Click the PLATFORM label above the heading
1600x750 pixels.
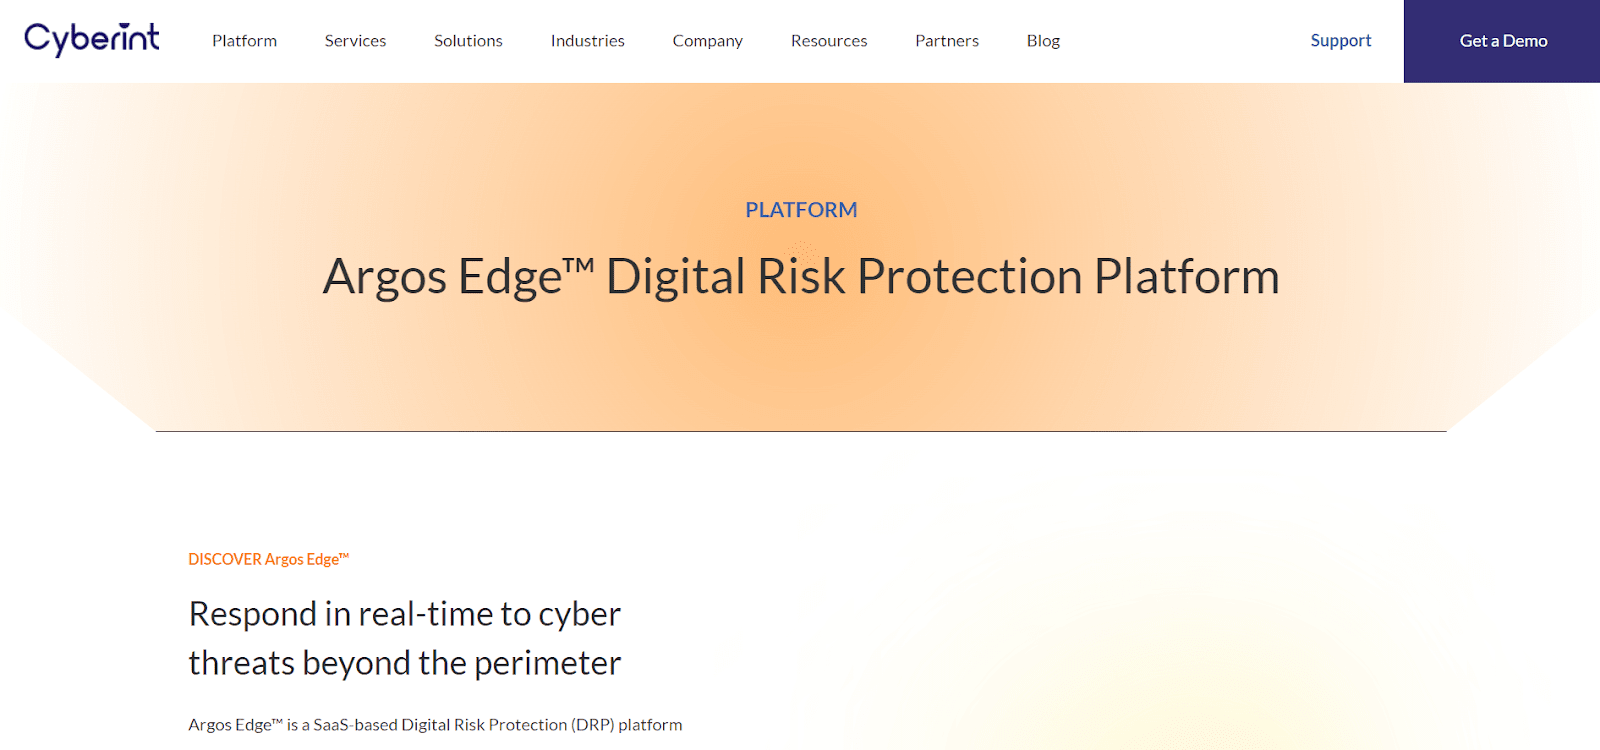click(801, 210)
